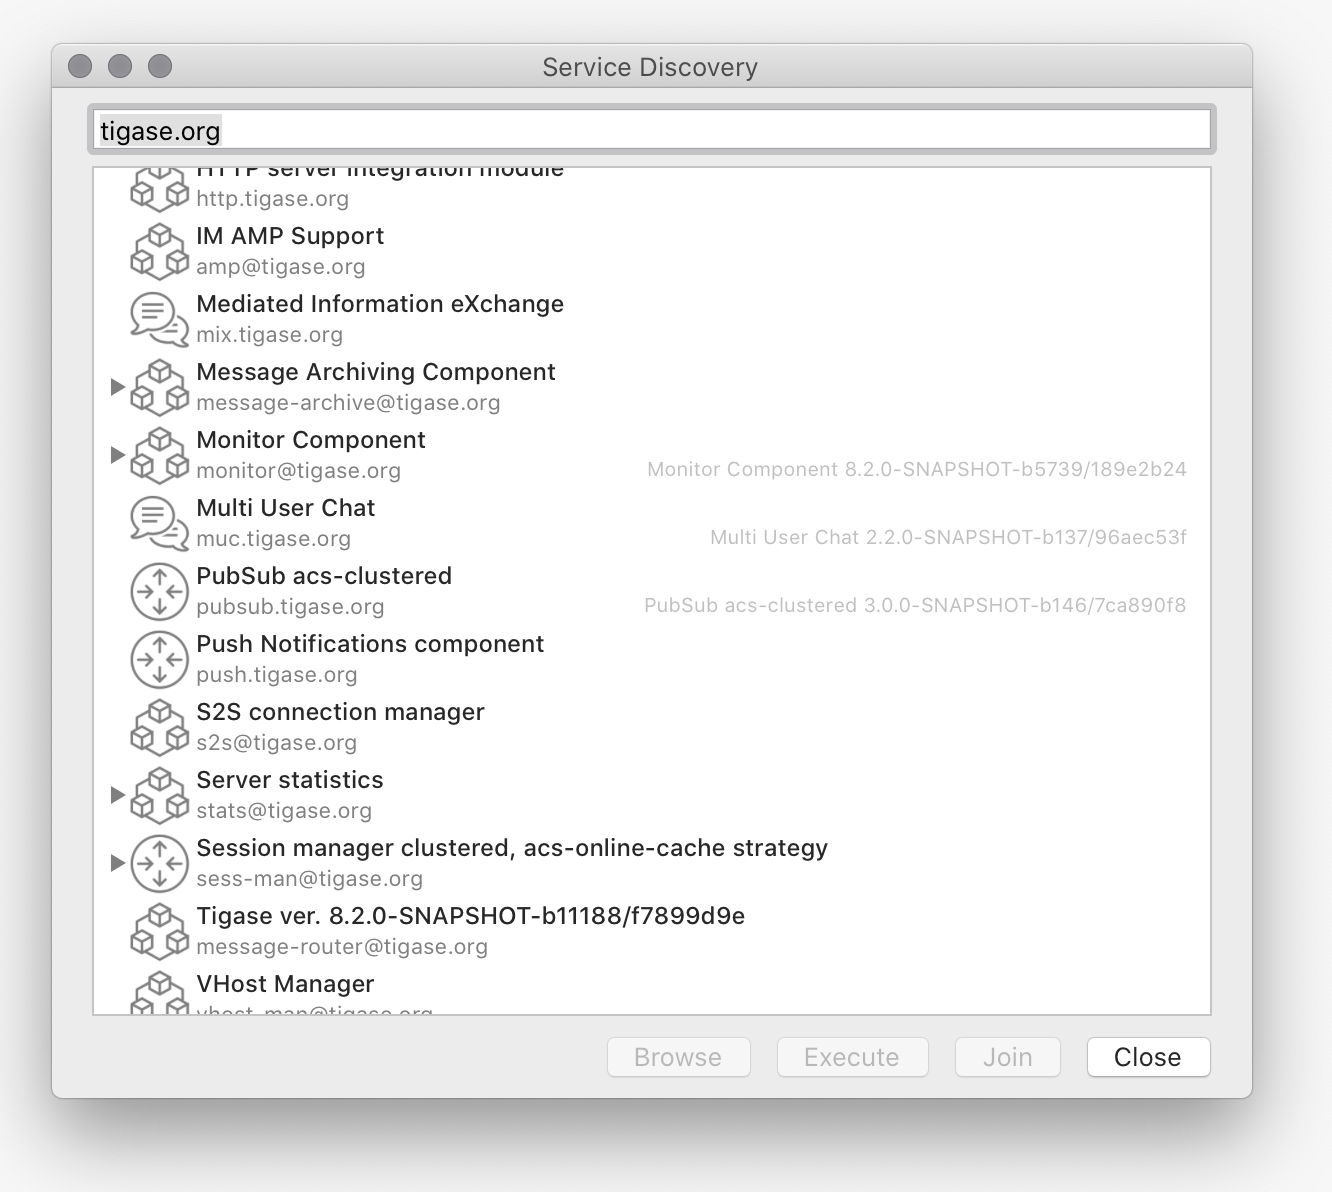Click the PubSub acs-clustered arrows icon
This screenshot has width=1332, height=1192.
coord(160,591)
